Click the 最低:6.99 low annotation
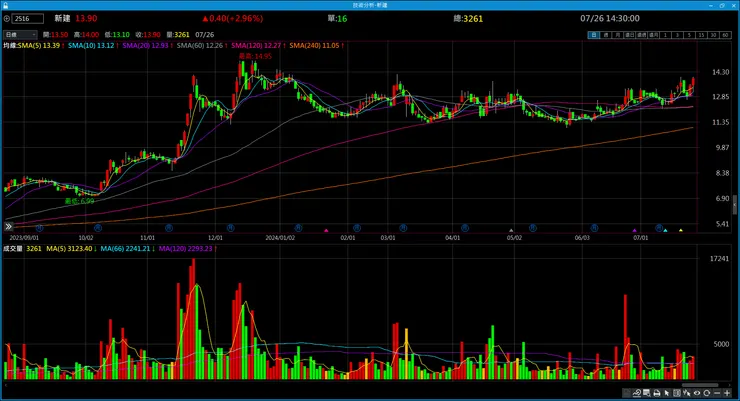The height and width of the screenshot is (401, 740). click(x=79, y=201)
